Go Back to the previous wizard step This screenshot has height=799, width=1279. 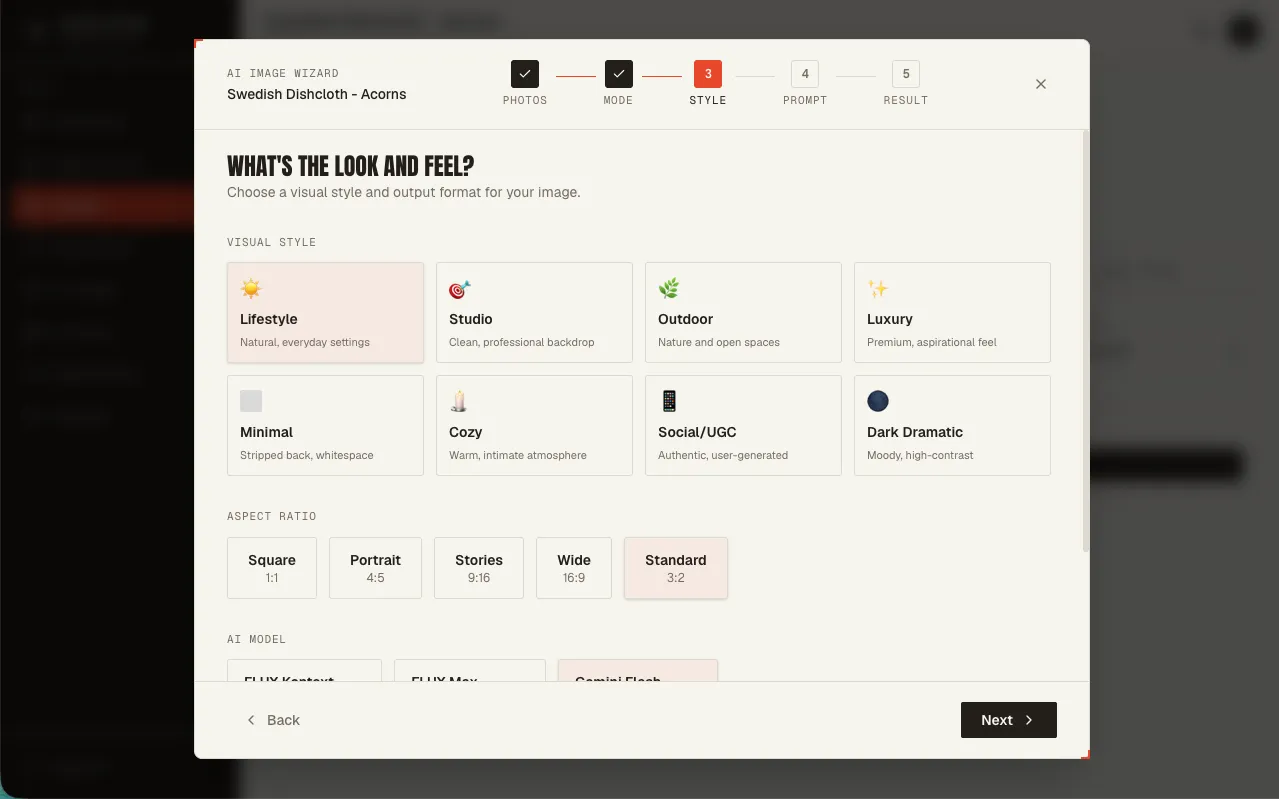coord(273,720)
